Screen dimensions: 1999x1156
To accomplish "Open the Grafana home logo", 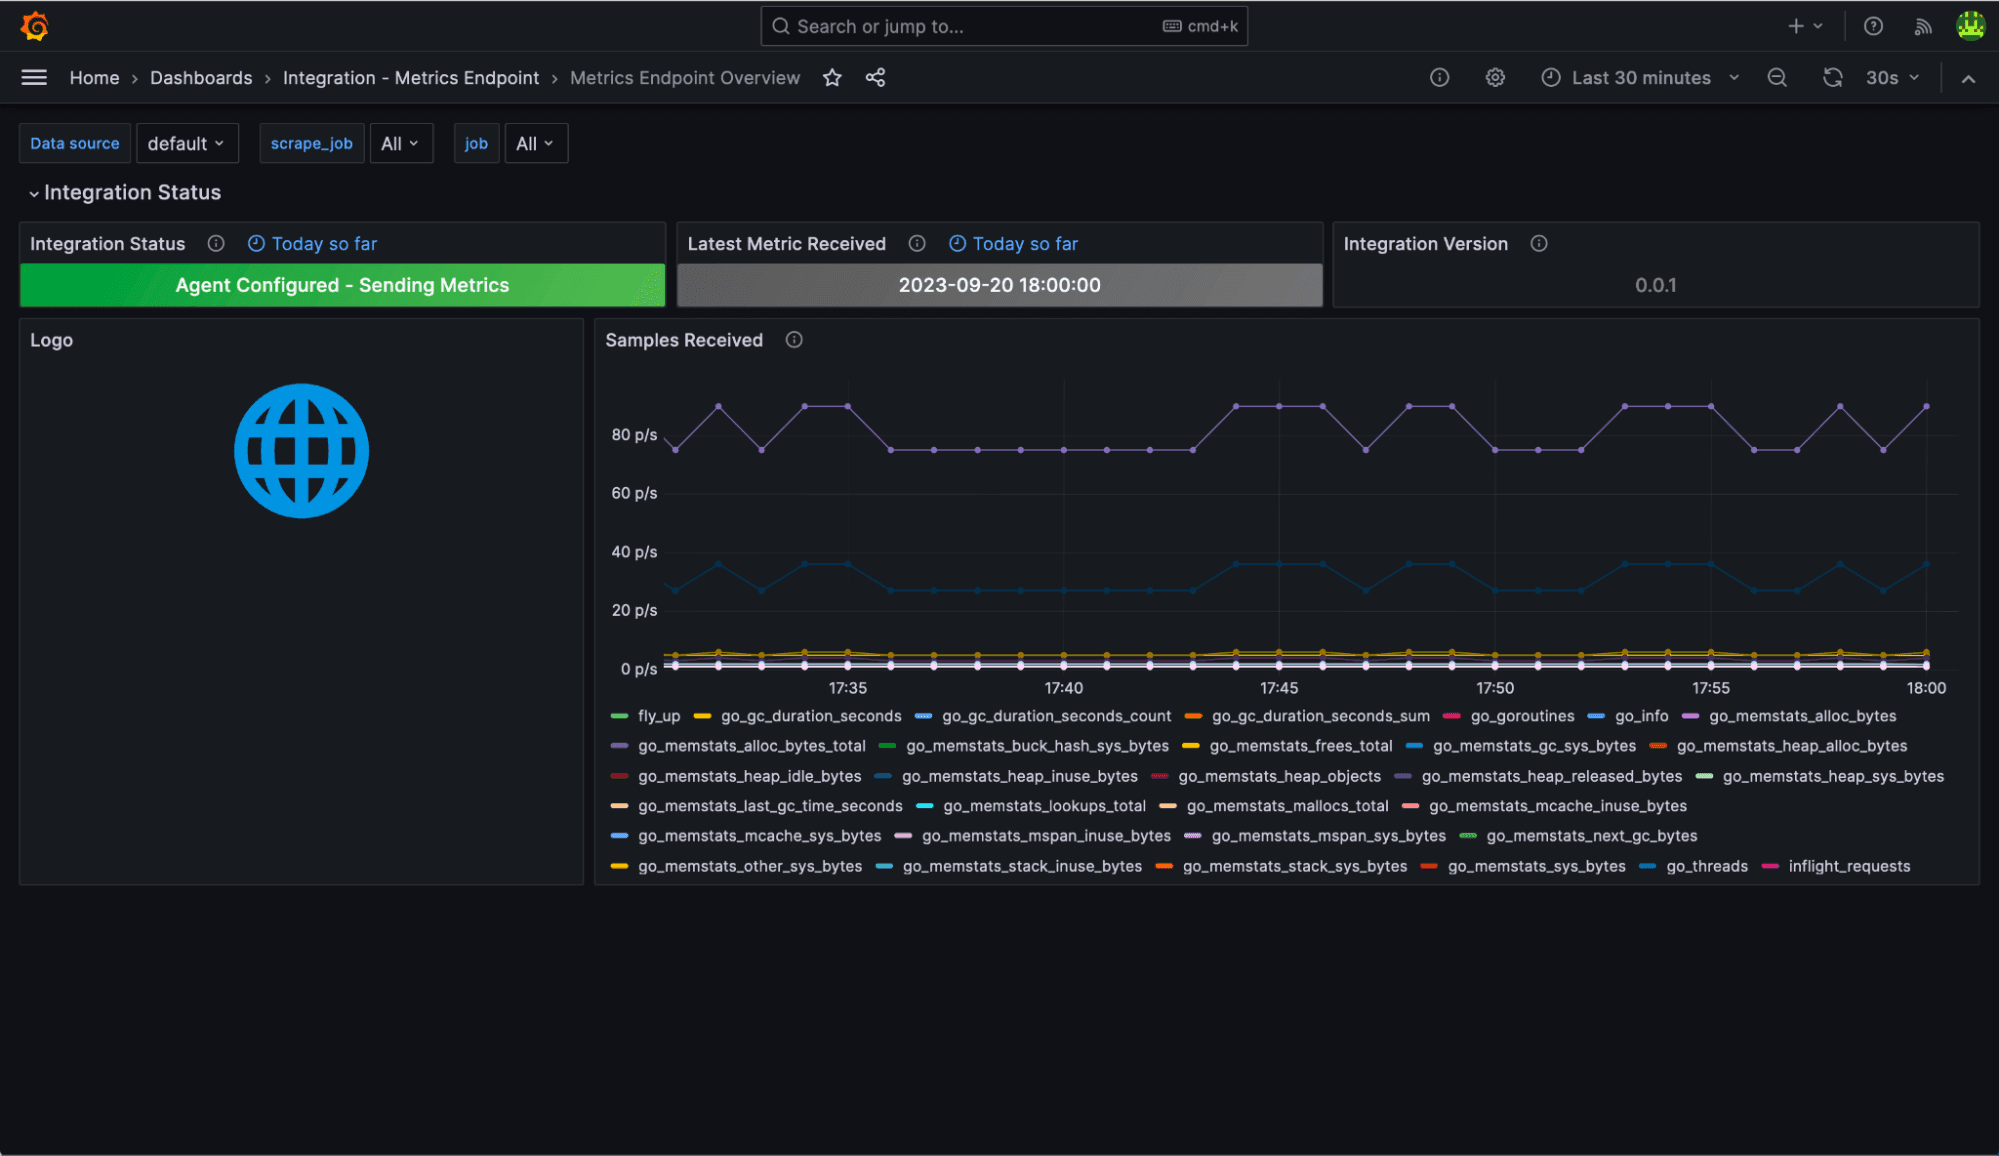I will tap(35, 26).
